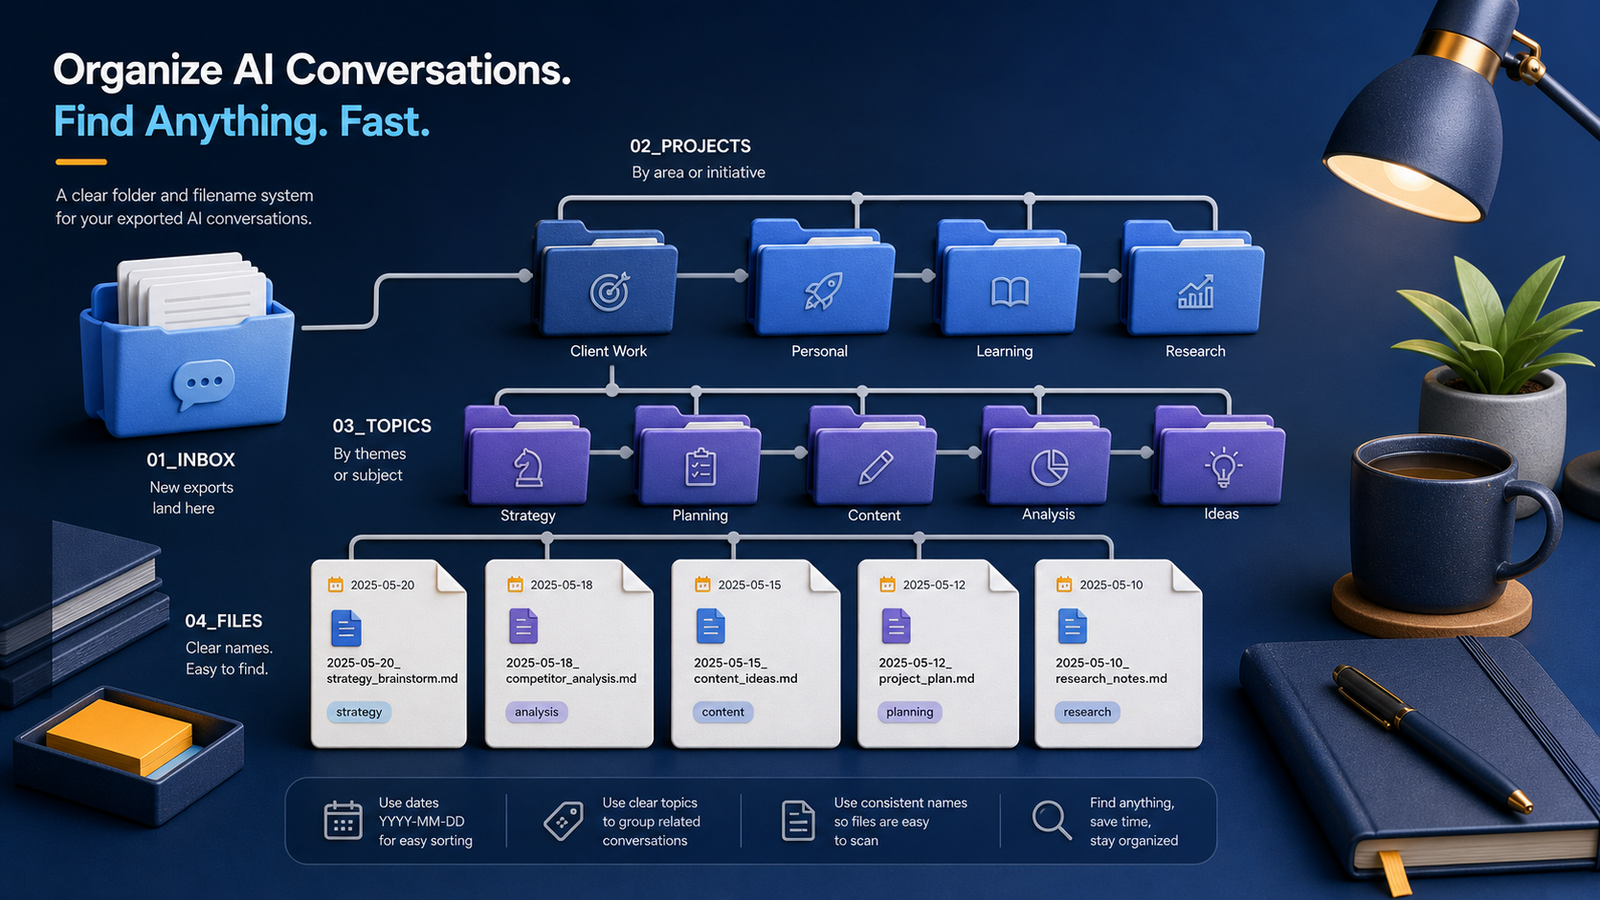Click the content tag pill
The image size is (1600, 900).
coord(723,712)
